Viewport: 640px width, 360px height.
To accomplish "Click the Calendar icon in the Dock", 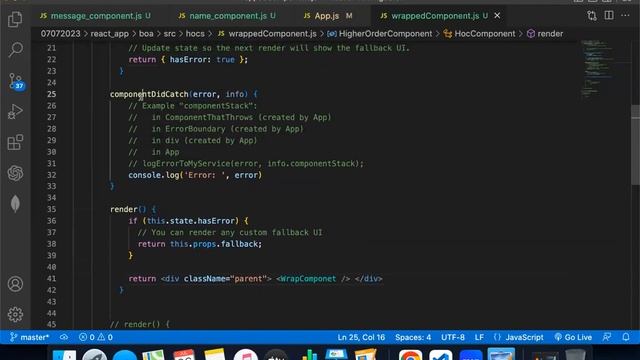I will [184, 355].
